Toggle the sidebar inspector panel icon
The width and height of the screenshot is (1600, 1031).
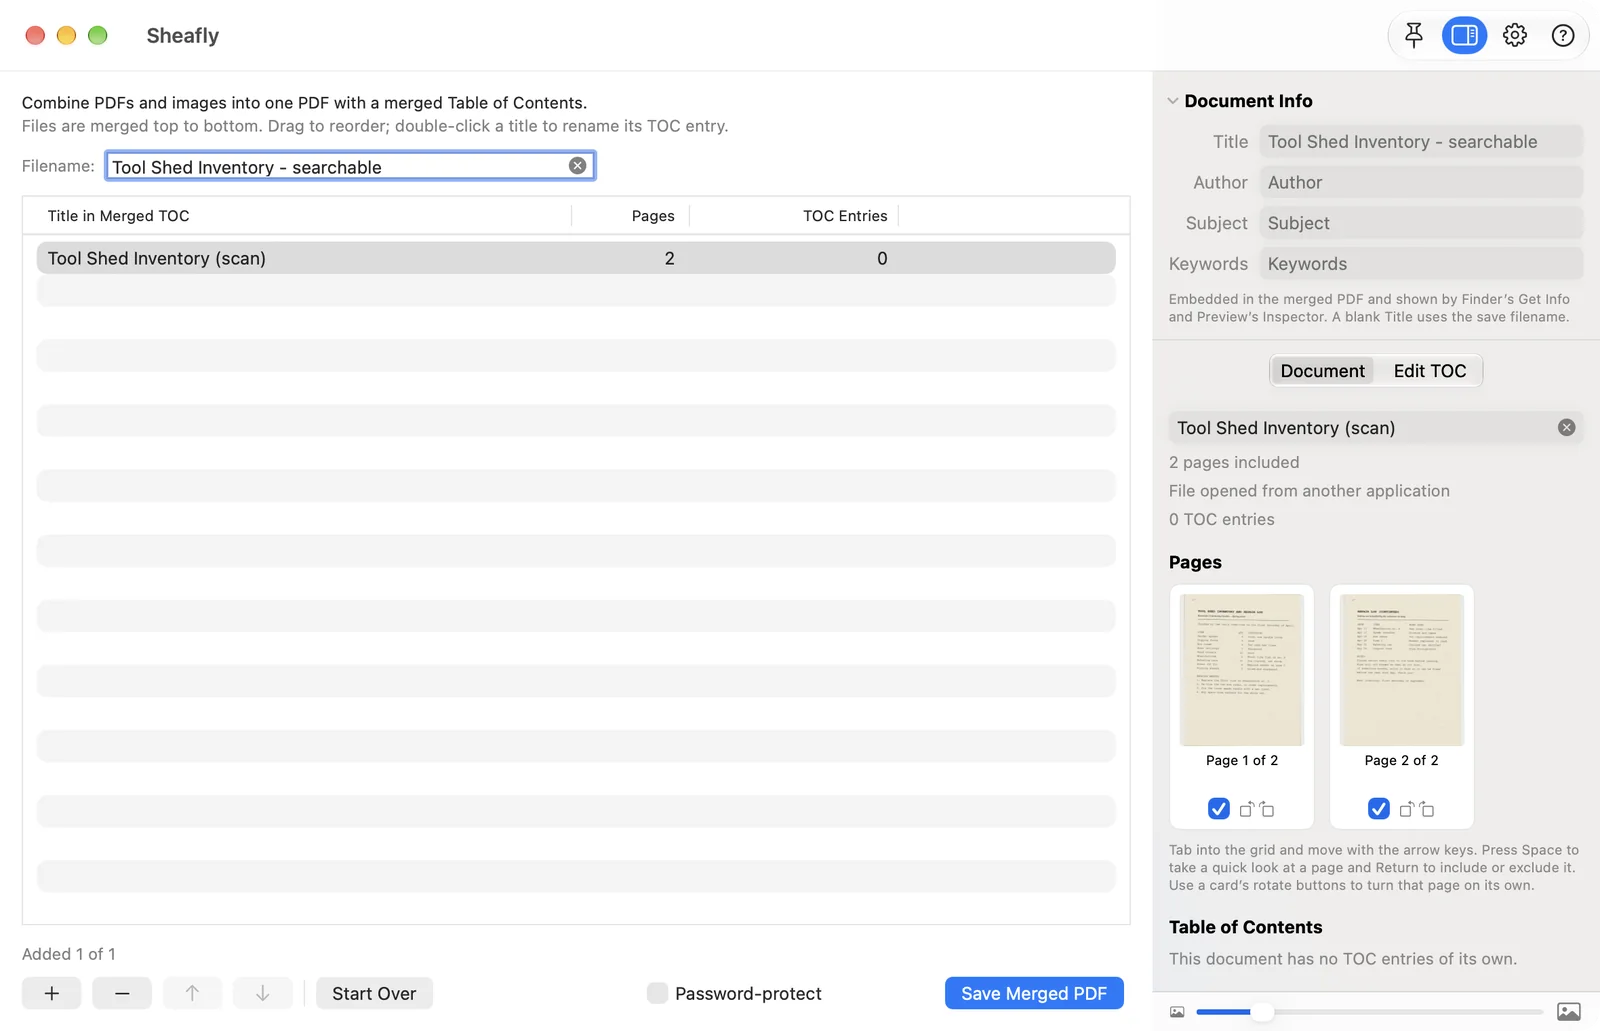click(1464, 36)
